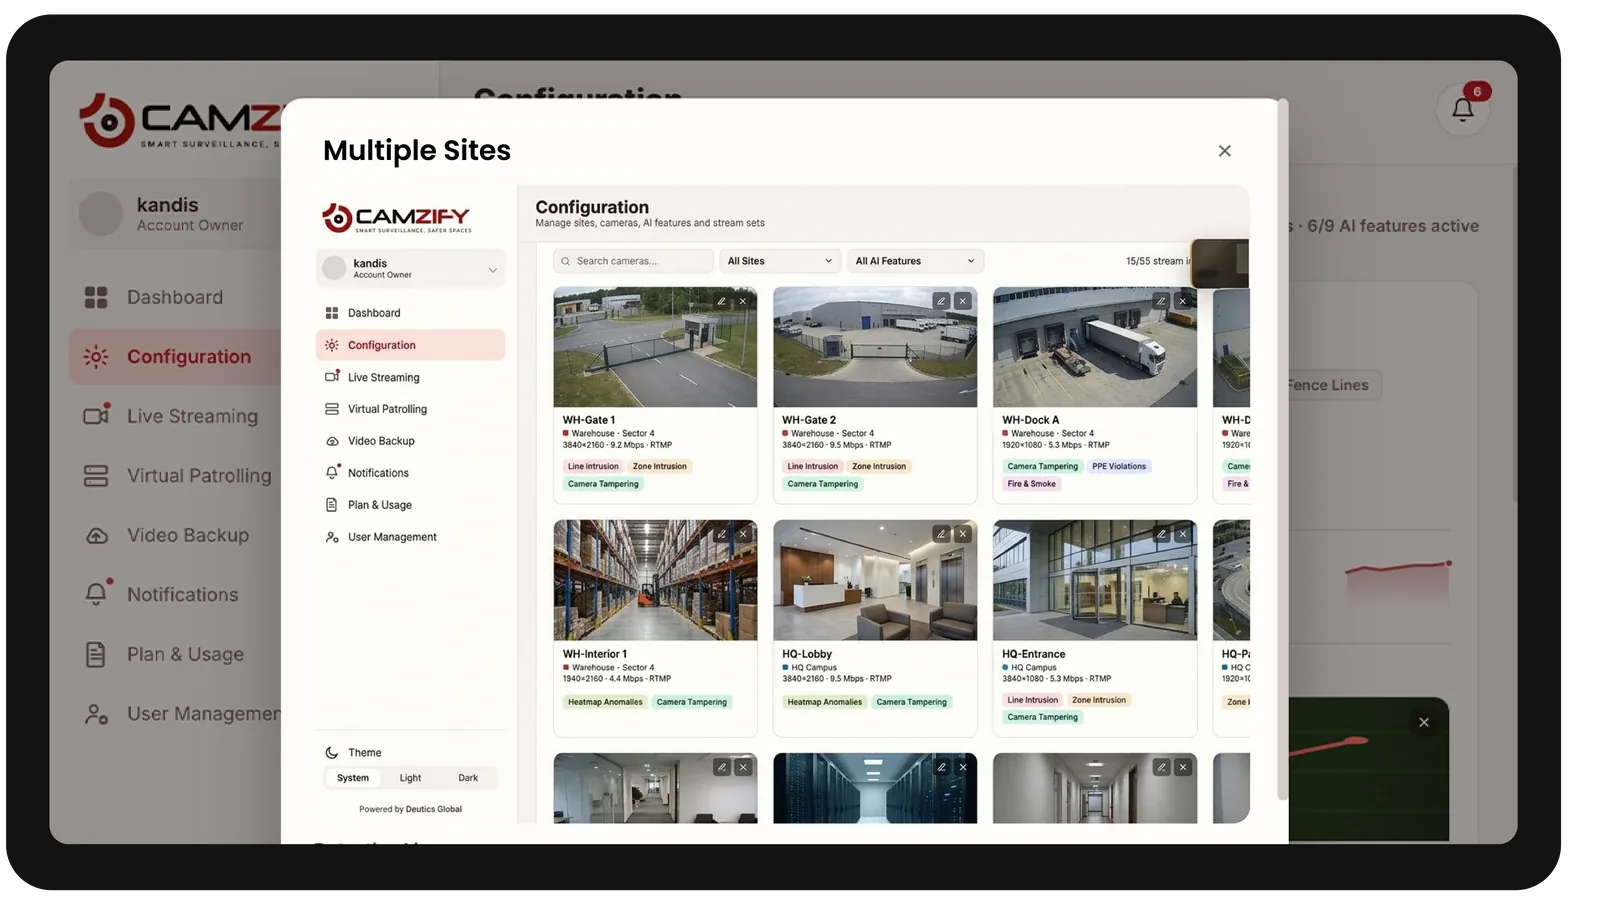Screen dimensions: 1600x900
Task: Click the Plan & Usage document icon in the background sidebar
Action: (96, 654)
